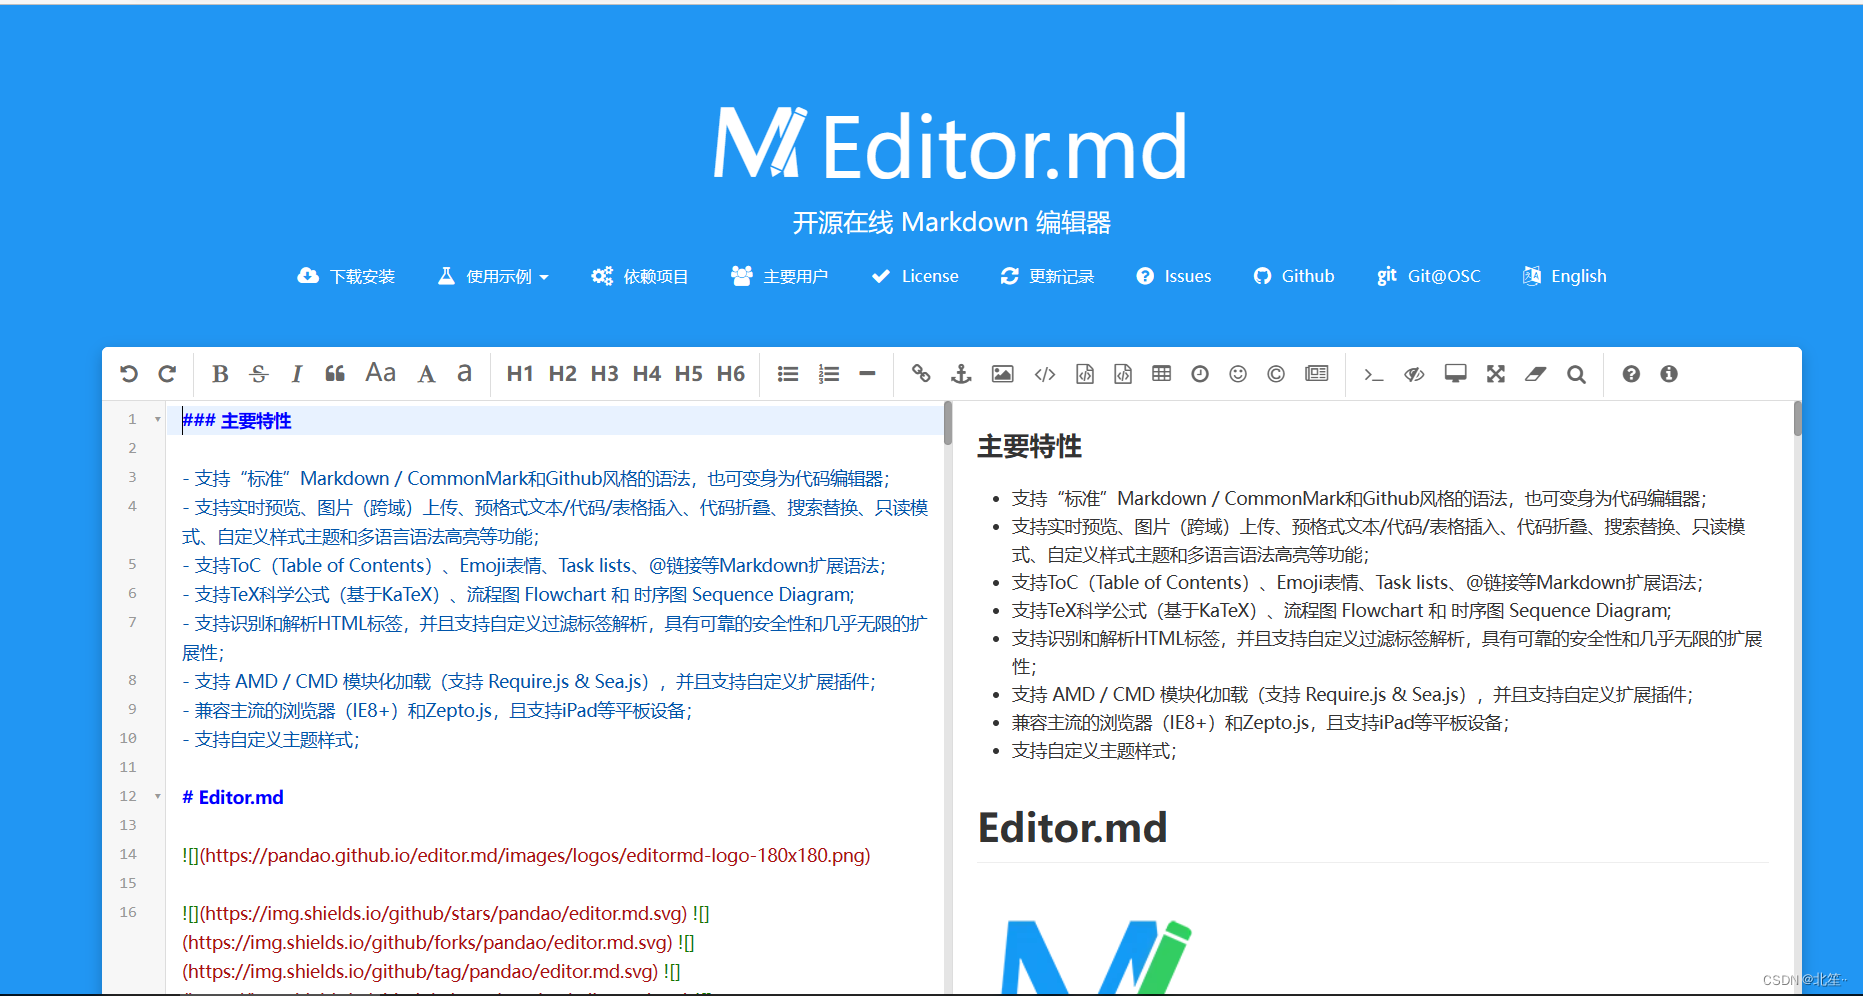Insert inline code
Viewport: 1863px width, 996px height.
tap(1045, 374)
